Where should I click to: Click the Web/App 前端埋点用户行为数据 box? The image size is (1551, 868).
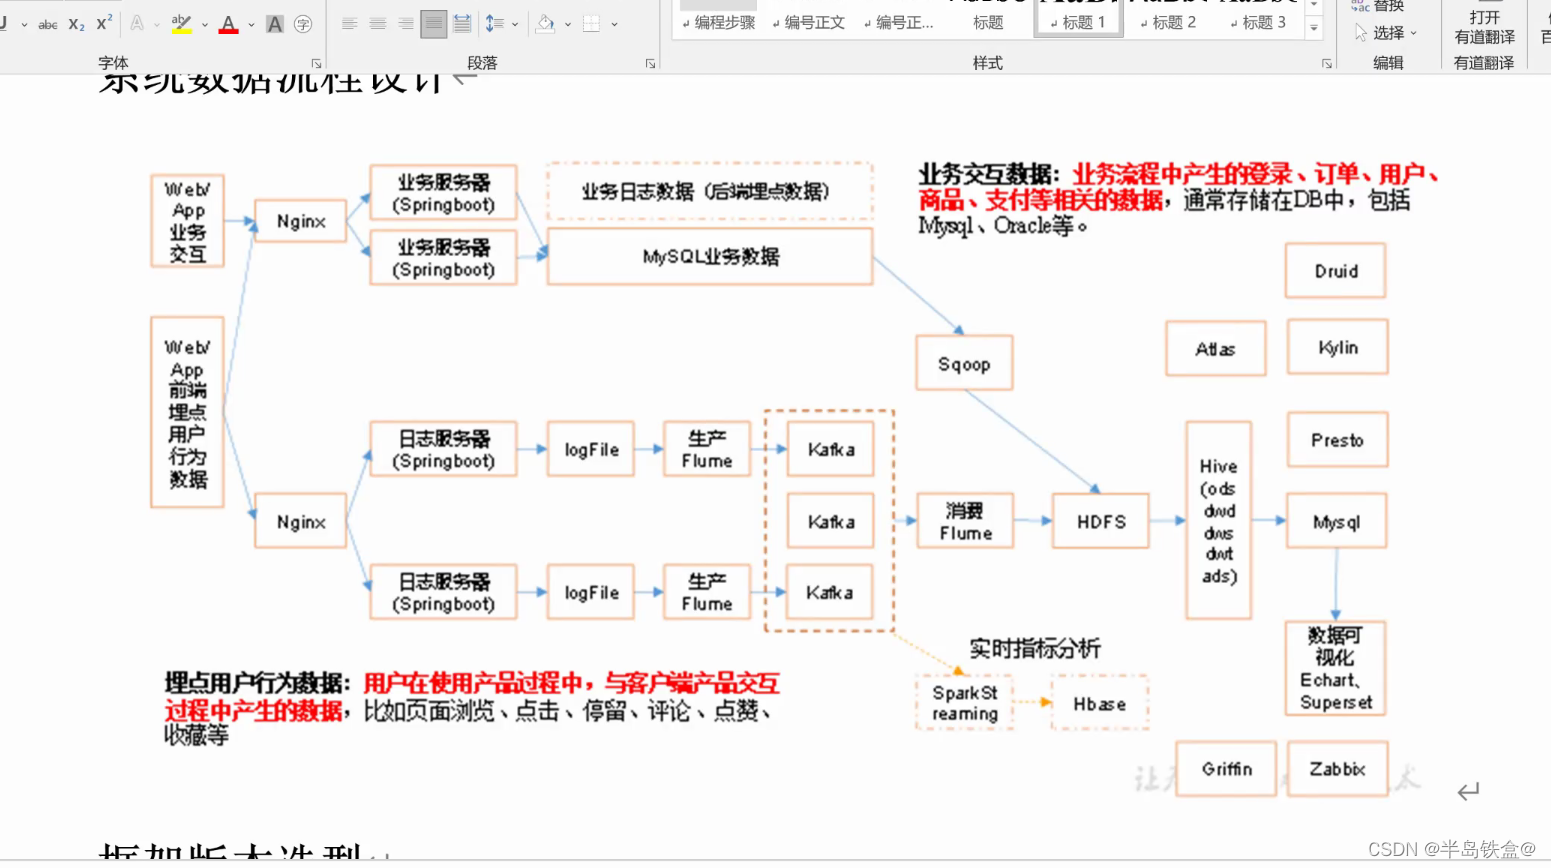click(x=187, y=413)
